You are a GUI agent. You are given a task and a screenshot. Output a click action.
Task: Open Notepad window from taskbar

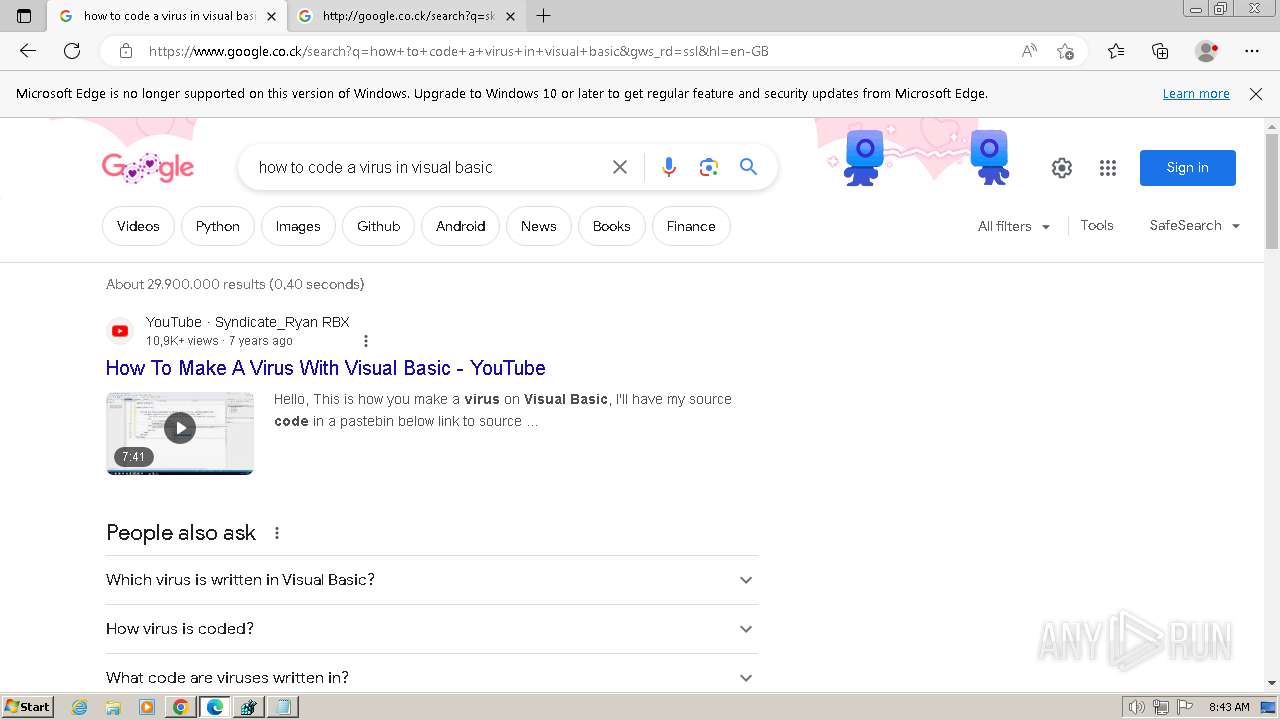pyautogui.click(x=283, y=707)
